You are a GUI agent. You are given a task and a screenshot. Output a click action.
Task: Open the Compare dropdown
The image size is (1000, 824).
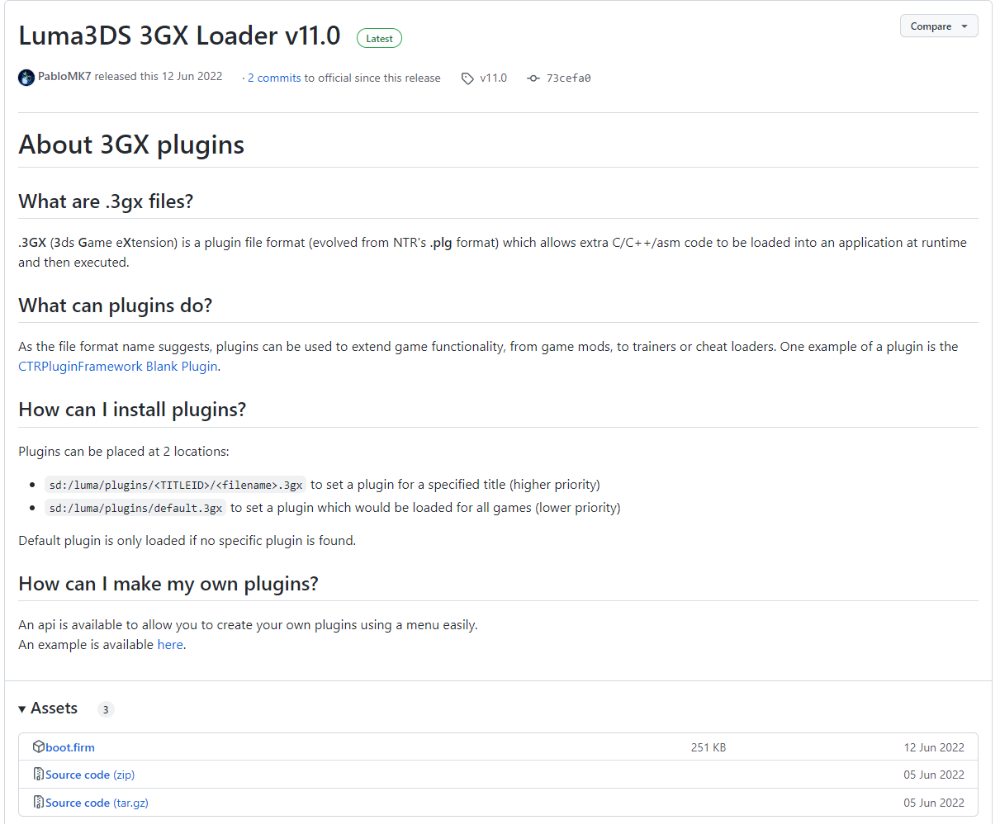938,26
